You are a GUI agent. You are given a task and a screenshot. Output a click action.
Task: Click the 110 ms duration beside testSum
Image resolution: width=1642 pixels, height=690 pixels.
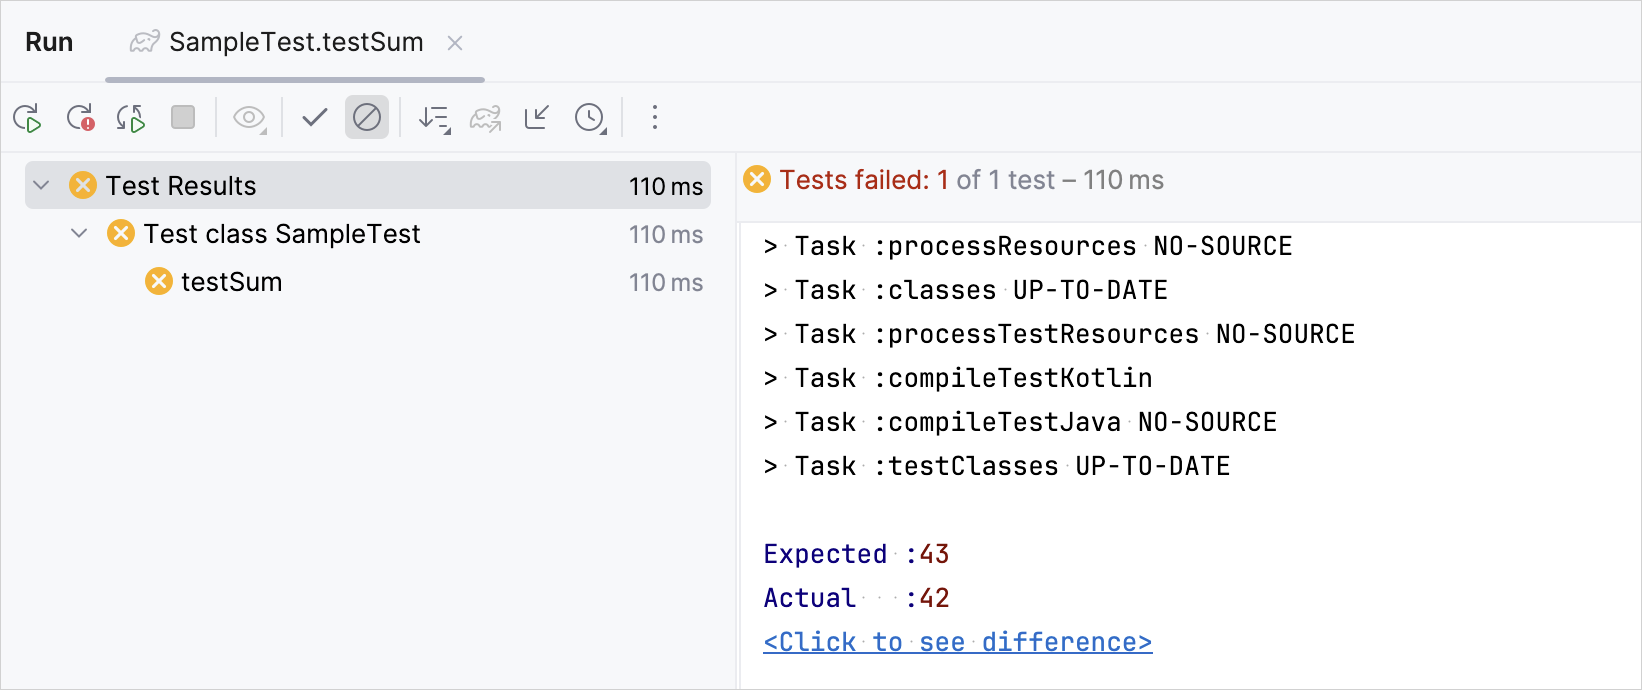[666, 282]
